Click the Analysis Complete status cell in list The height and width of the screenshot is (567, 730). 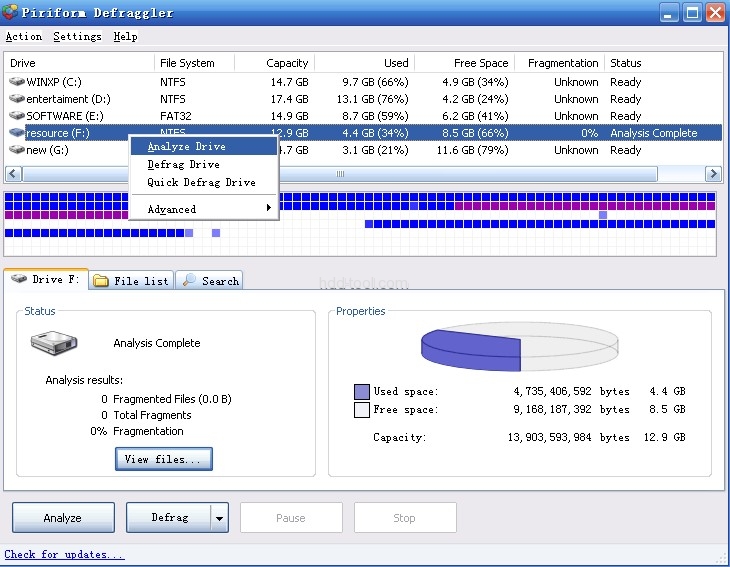[654, 133]
